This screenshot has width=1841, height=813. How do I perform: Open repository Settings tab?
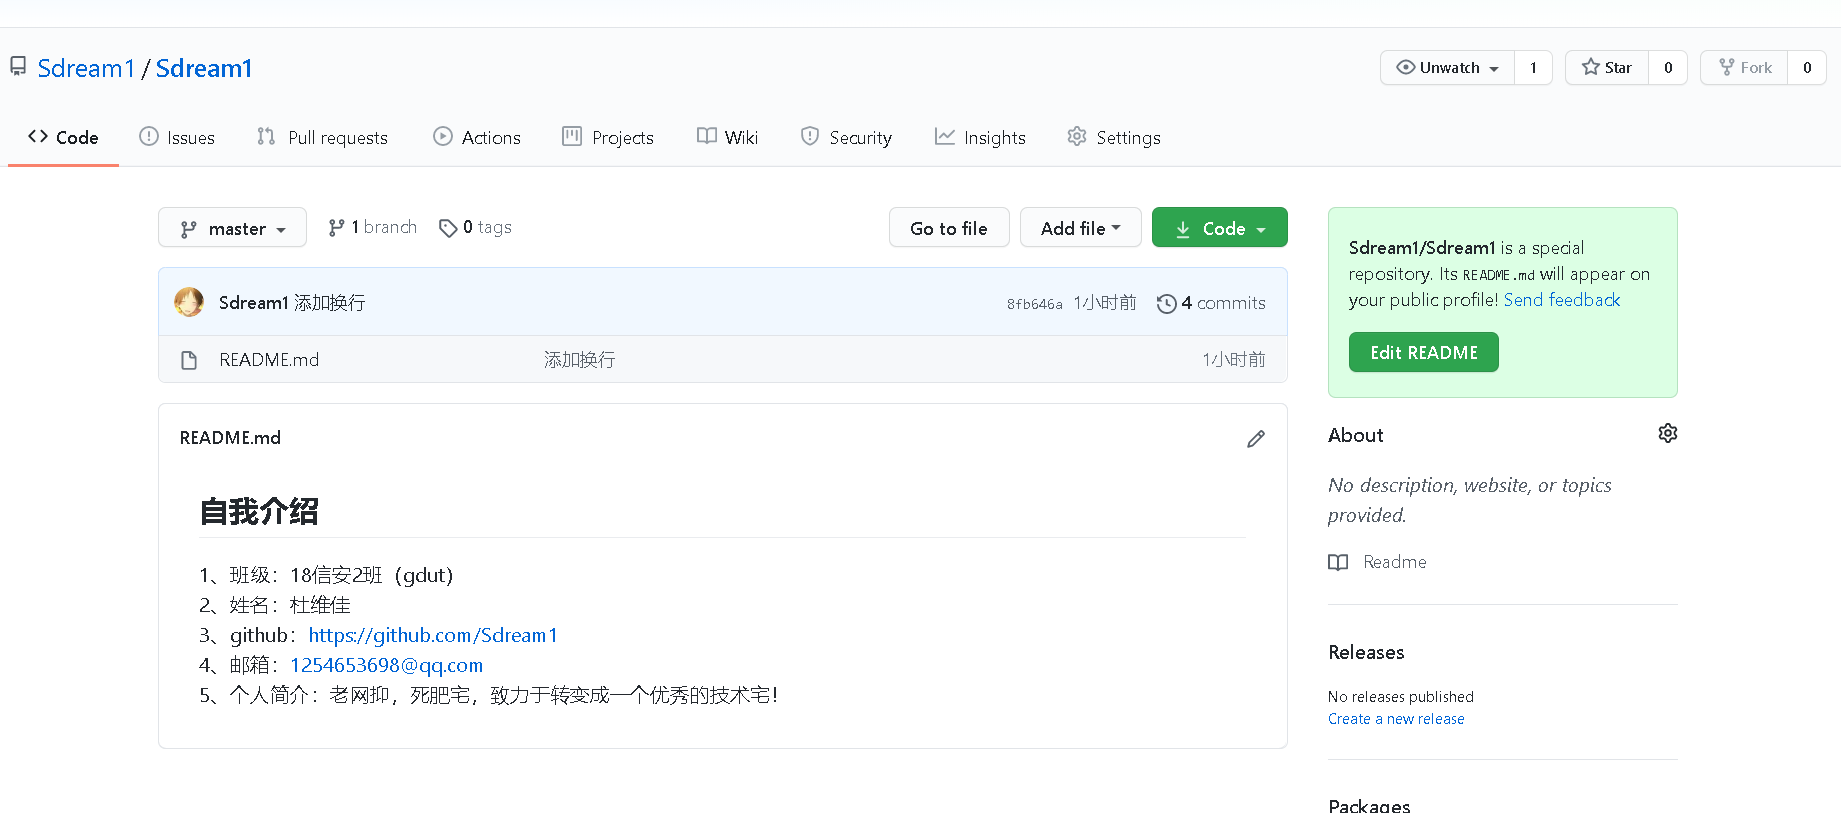click(x=1114, y=137)
